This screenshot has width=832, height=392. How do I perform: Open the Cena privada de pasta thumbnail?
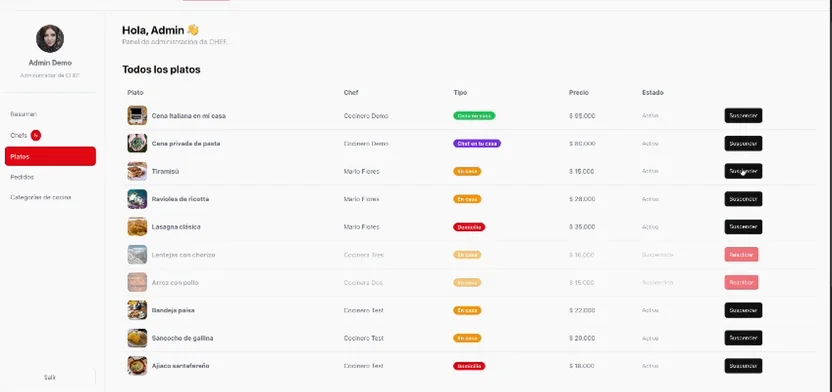tap(137, 143)
